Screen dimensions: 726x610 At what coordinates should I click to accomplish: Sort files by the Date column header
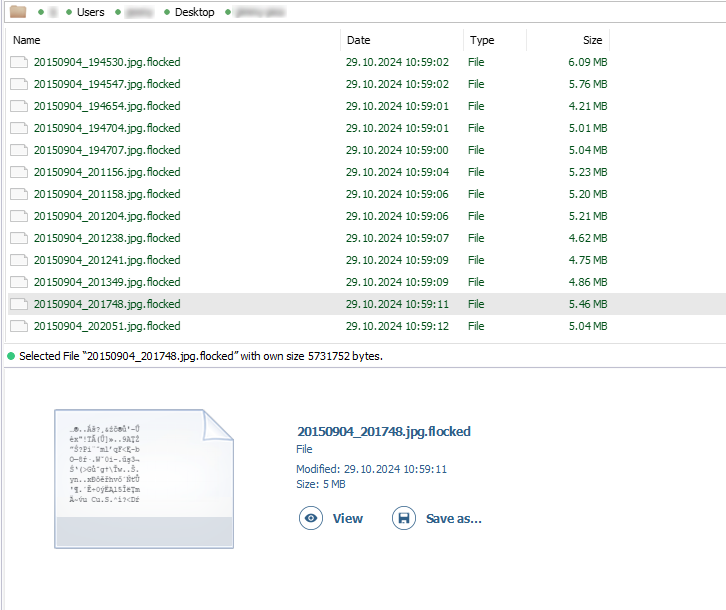[358, 40]
